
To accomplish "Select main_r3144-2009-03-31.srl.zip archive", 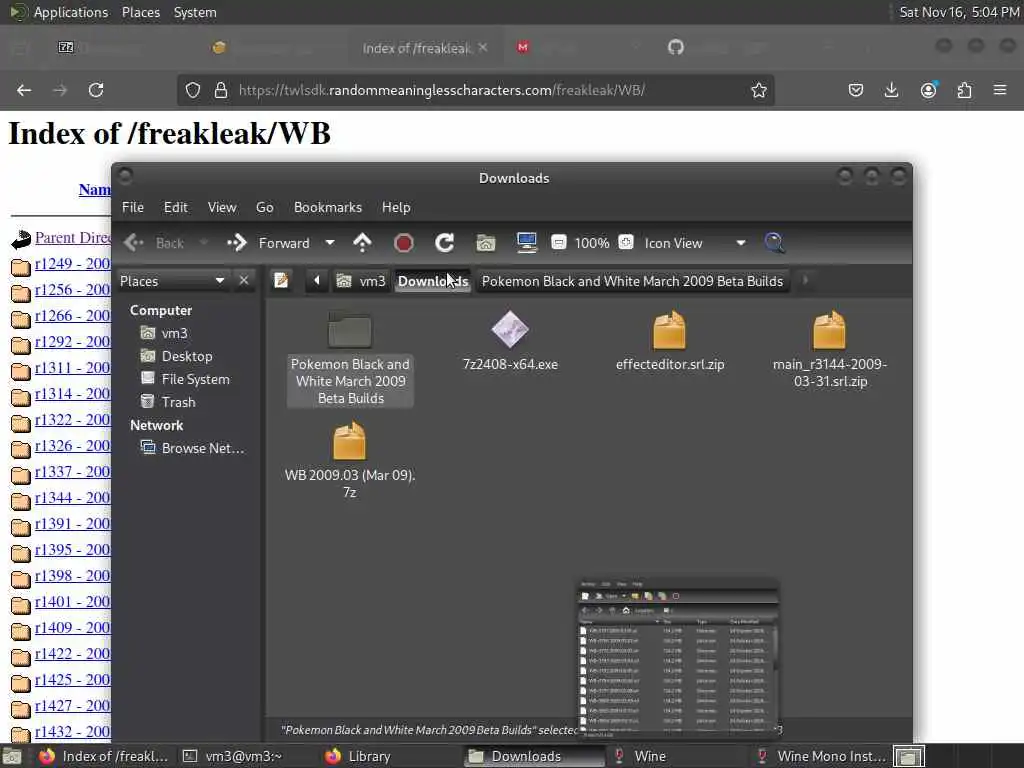I will (x=829, y=330).
